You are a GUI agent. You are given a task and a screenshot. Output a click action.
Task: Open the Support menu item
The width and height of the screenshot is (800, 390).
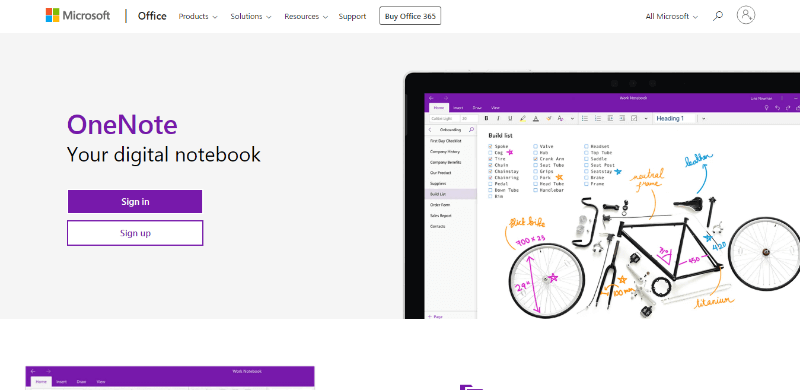click(352, 16)
